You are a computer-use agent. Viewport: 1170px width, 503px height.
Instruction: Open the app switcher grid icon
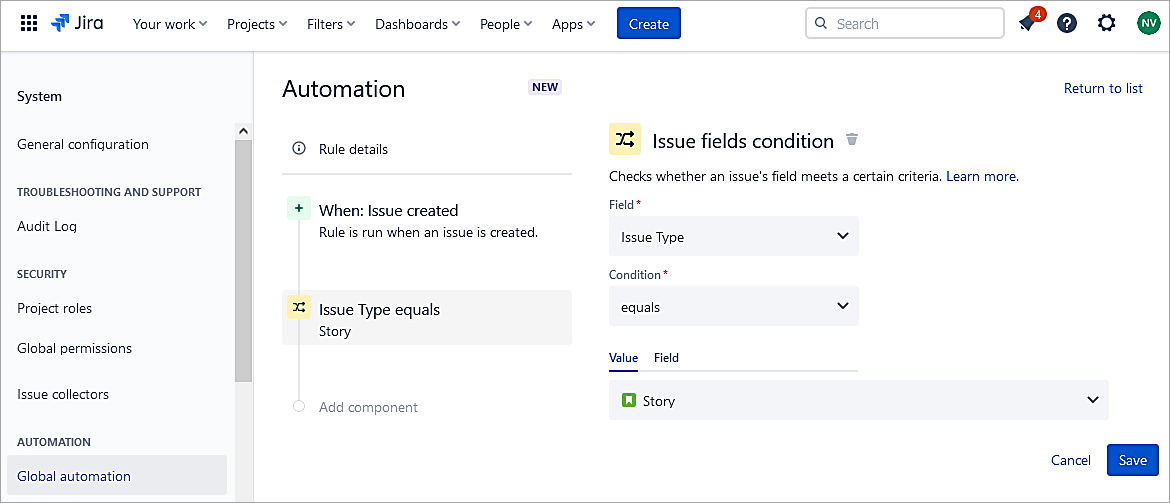(x=29, y=23)
